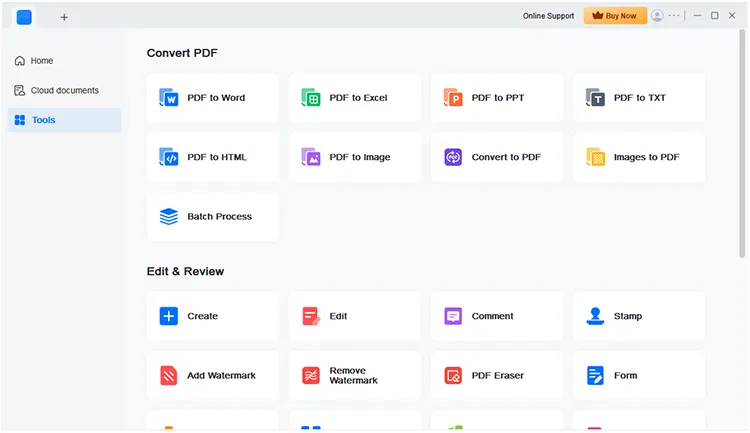Image resolution: width=750 pixels, height=433 pixels.
Task: Click the vertical scrollbar thumb
Action: pyautogui.click(x=742, y=144)
